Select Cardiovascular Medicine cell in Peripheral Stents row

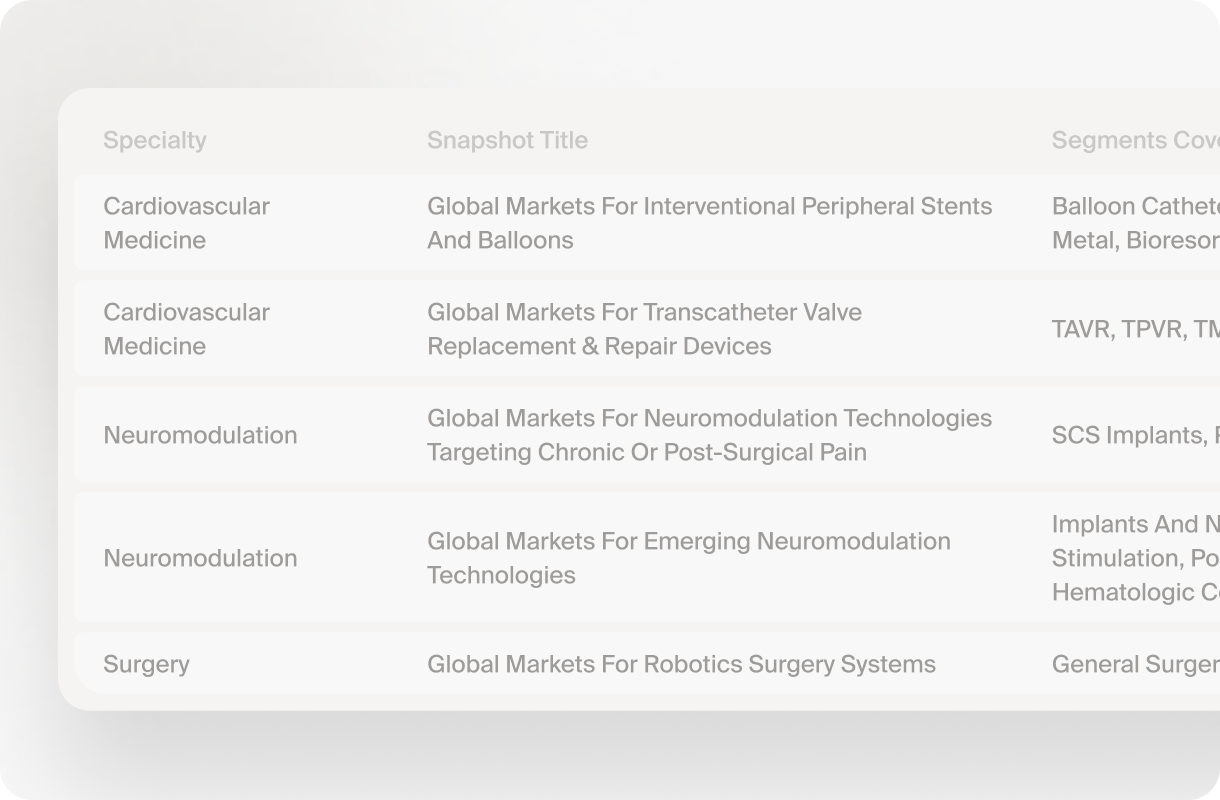pyautogui.click(x=186, y=223)
